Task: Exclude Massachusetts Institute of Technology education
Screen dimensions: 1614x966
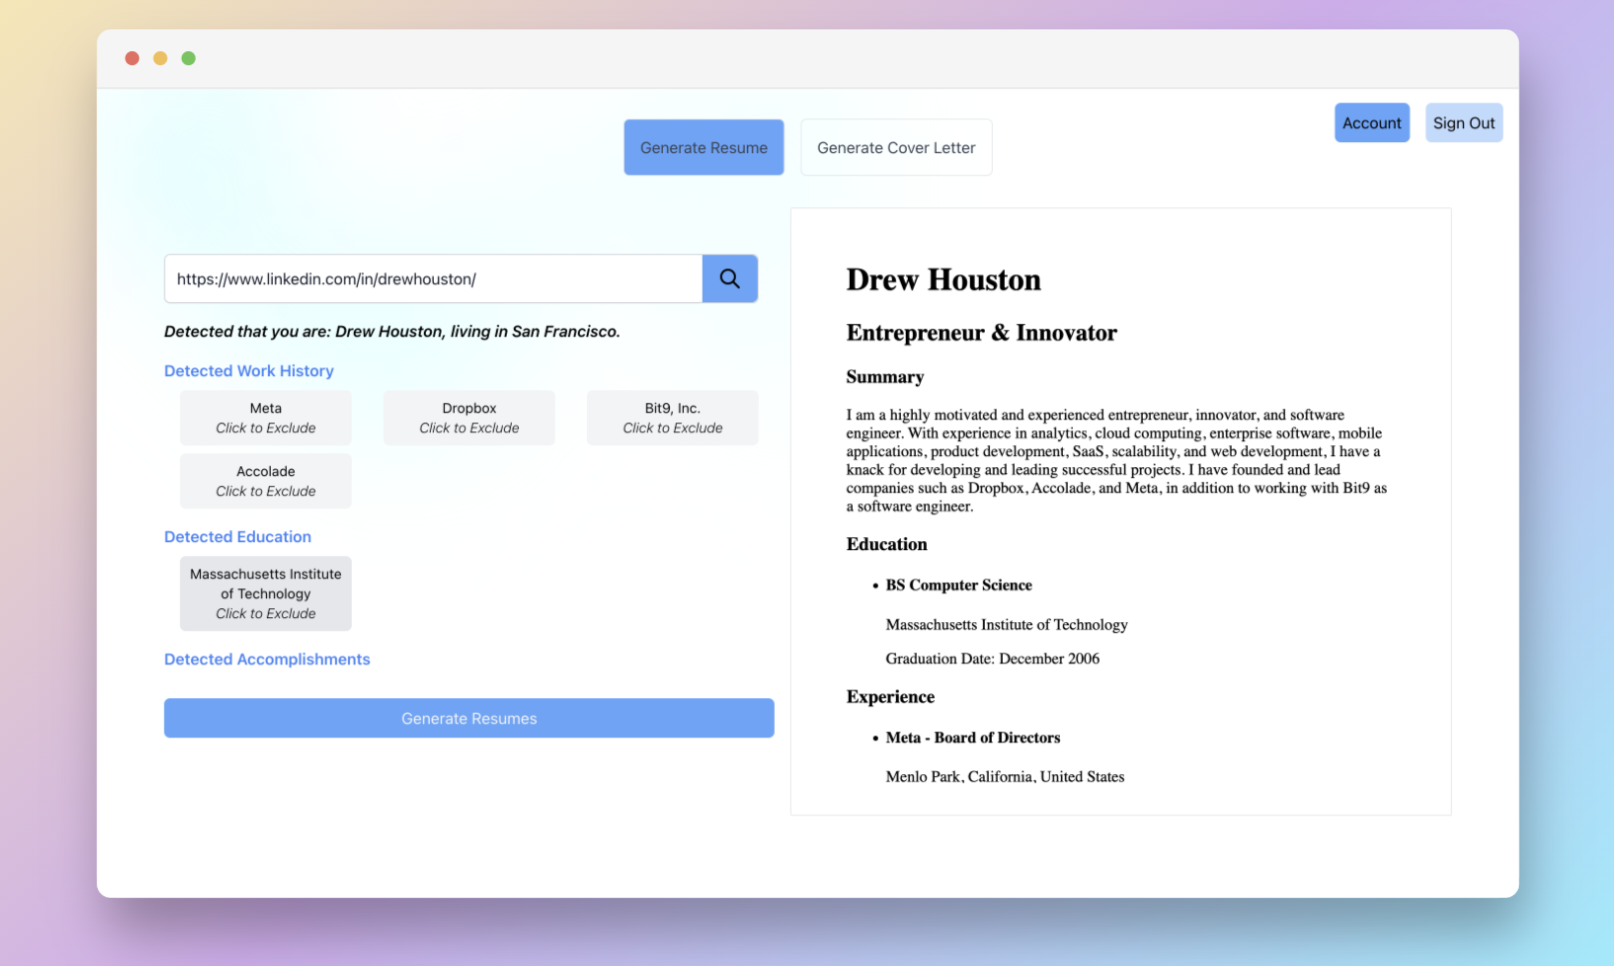Action: pos(266,594)
